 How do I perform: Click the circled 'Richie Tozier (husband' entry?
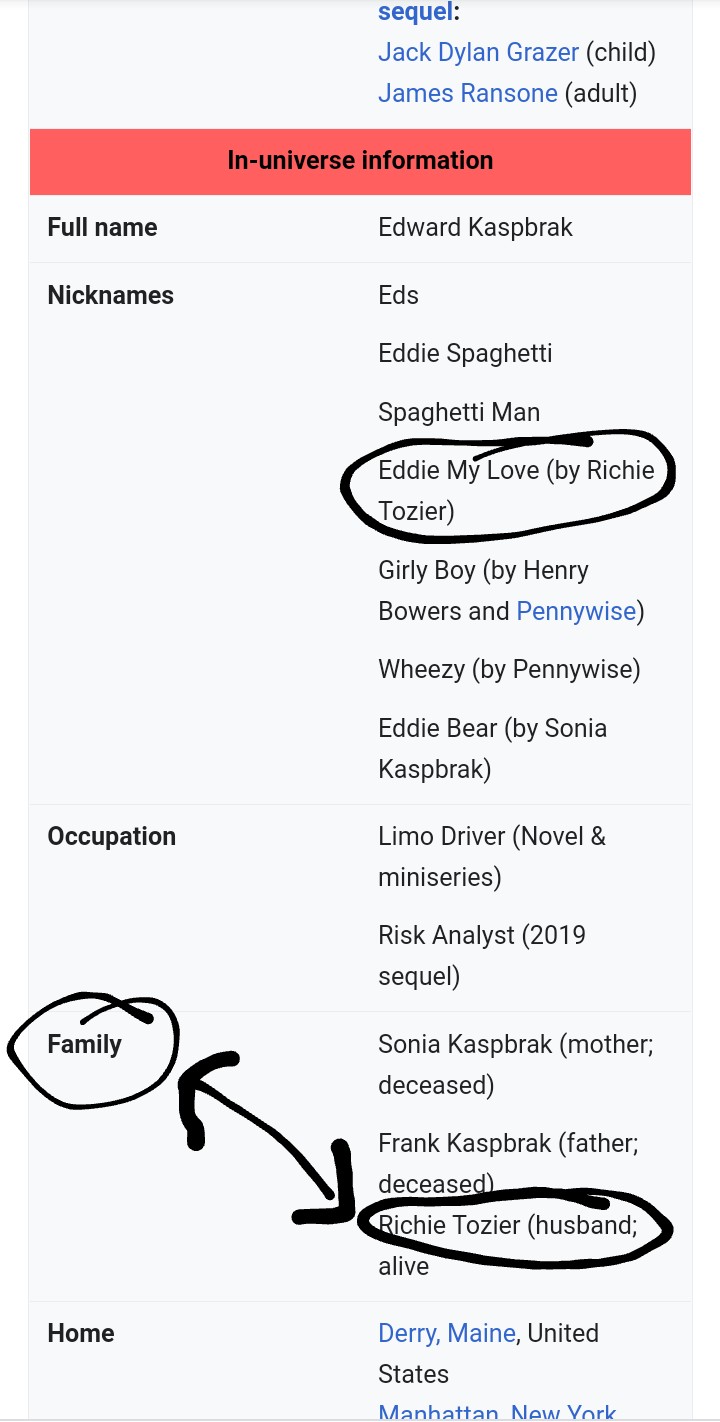pyautogui.click(x=507, y=1224)
